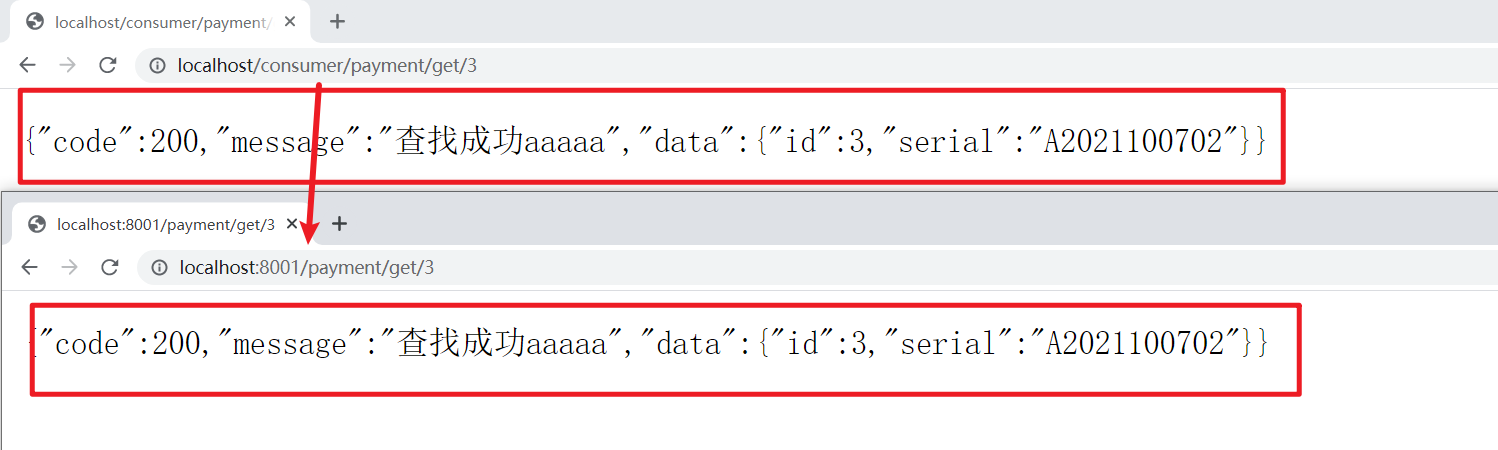Click the JSON response in top window

click(646, 142)
